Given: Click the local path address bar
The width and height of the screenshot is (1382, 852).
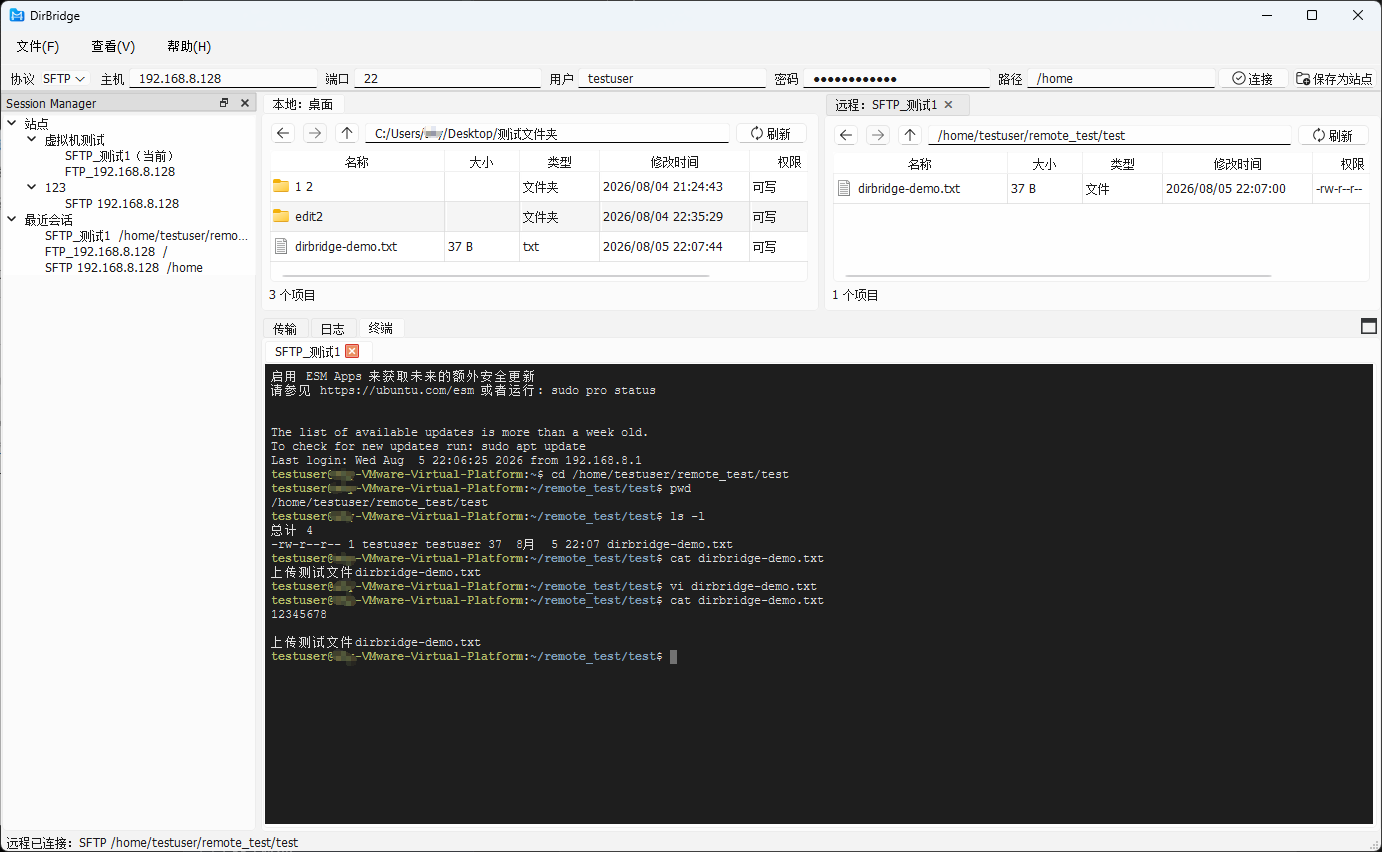Looking at the screenshot, I should [x=548, y=134].
